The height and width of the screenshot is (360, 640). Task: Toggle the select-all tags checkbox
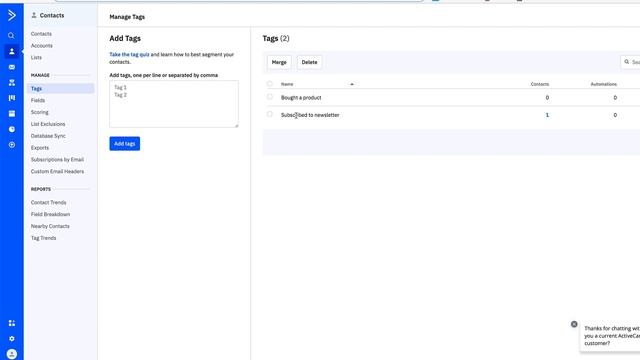click(269, 84)
